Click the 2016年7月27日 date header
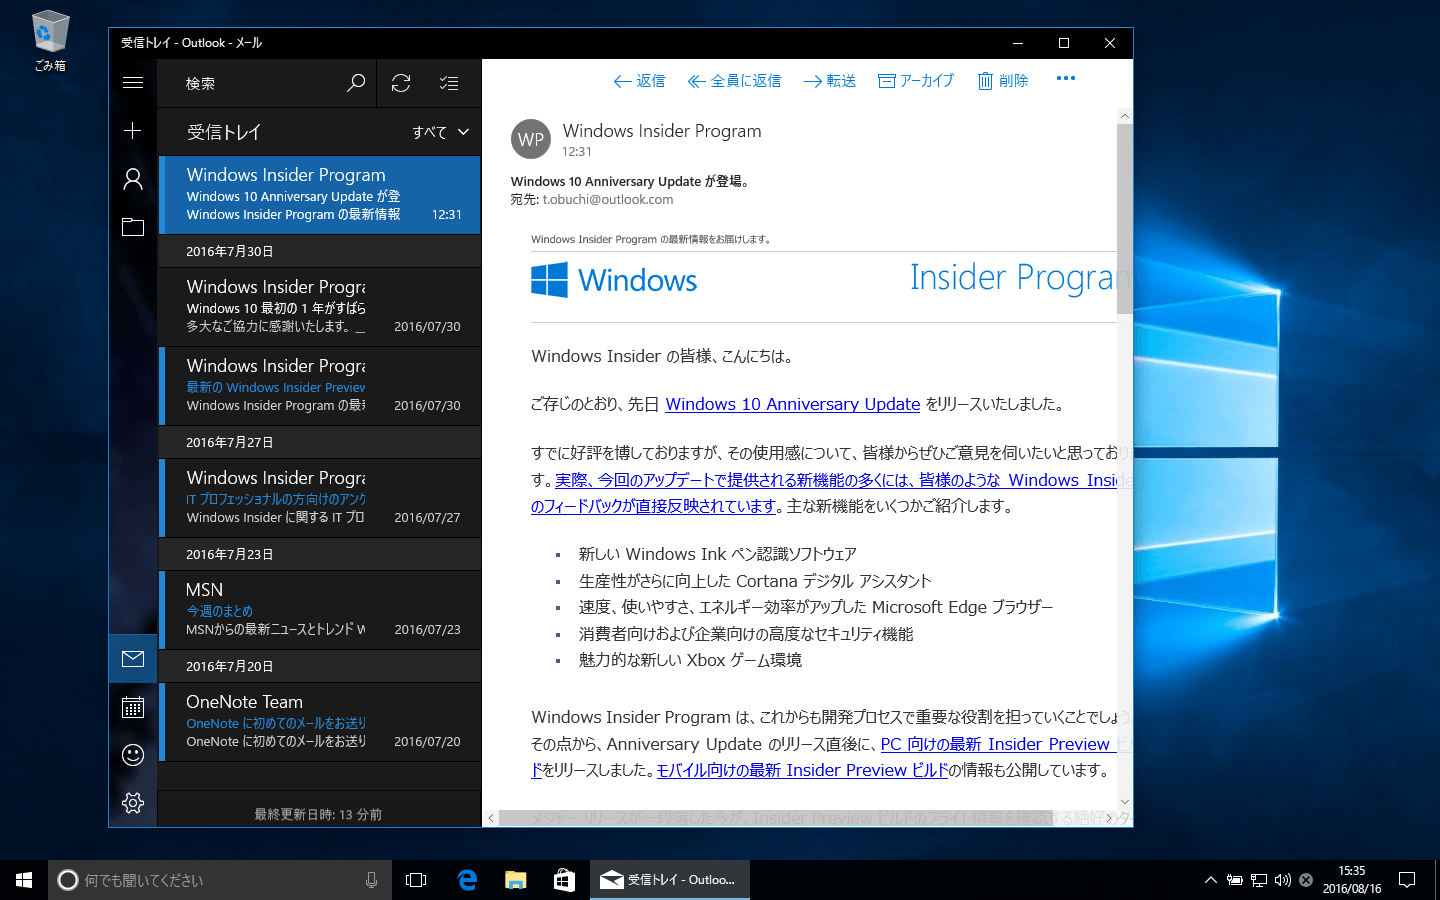Image resolution: width=1440 pixels, height=900 pixels. [320, 442]
